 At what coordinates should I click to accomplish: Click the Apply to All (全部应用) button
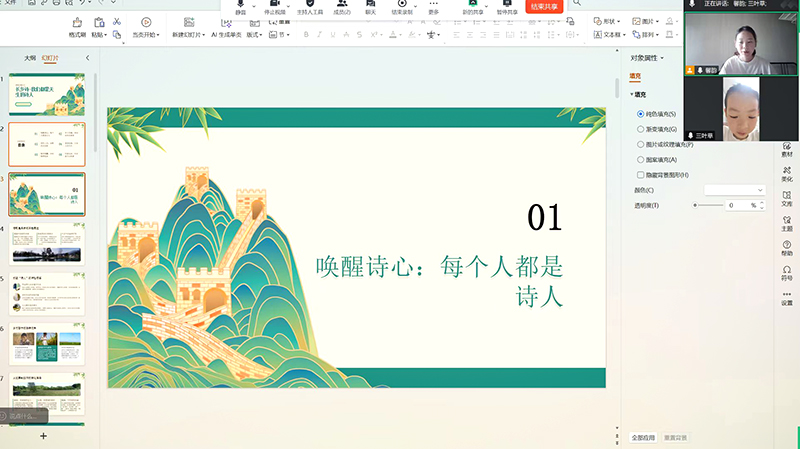coord(643,437)
